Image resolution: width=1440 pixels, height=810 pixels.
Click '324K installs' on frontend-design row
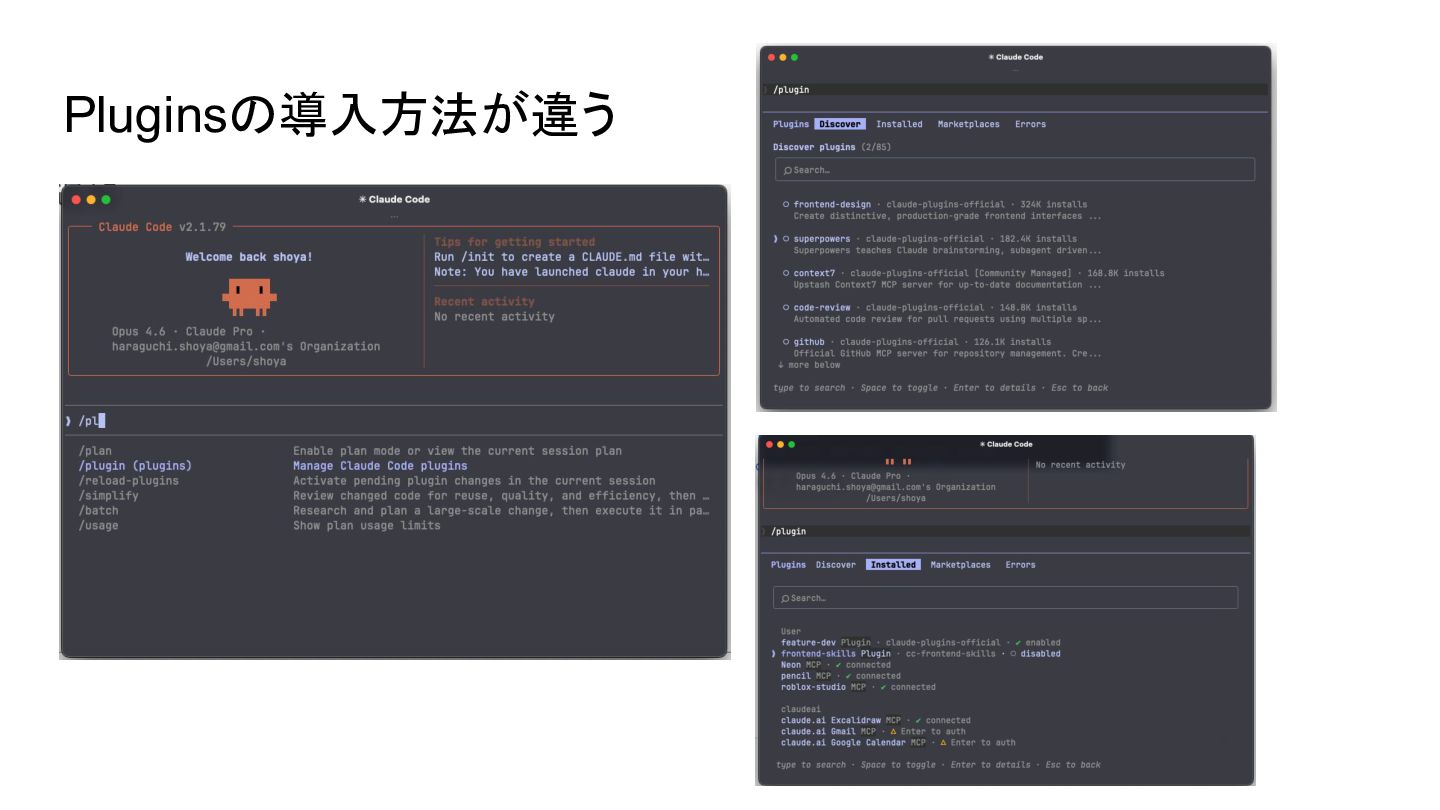1053,205
